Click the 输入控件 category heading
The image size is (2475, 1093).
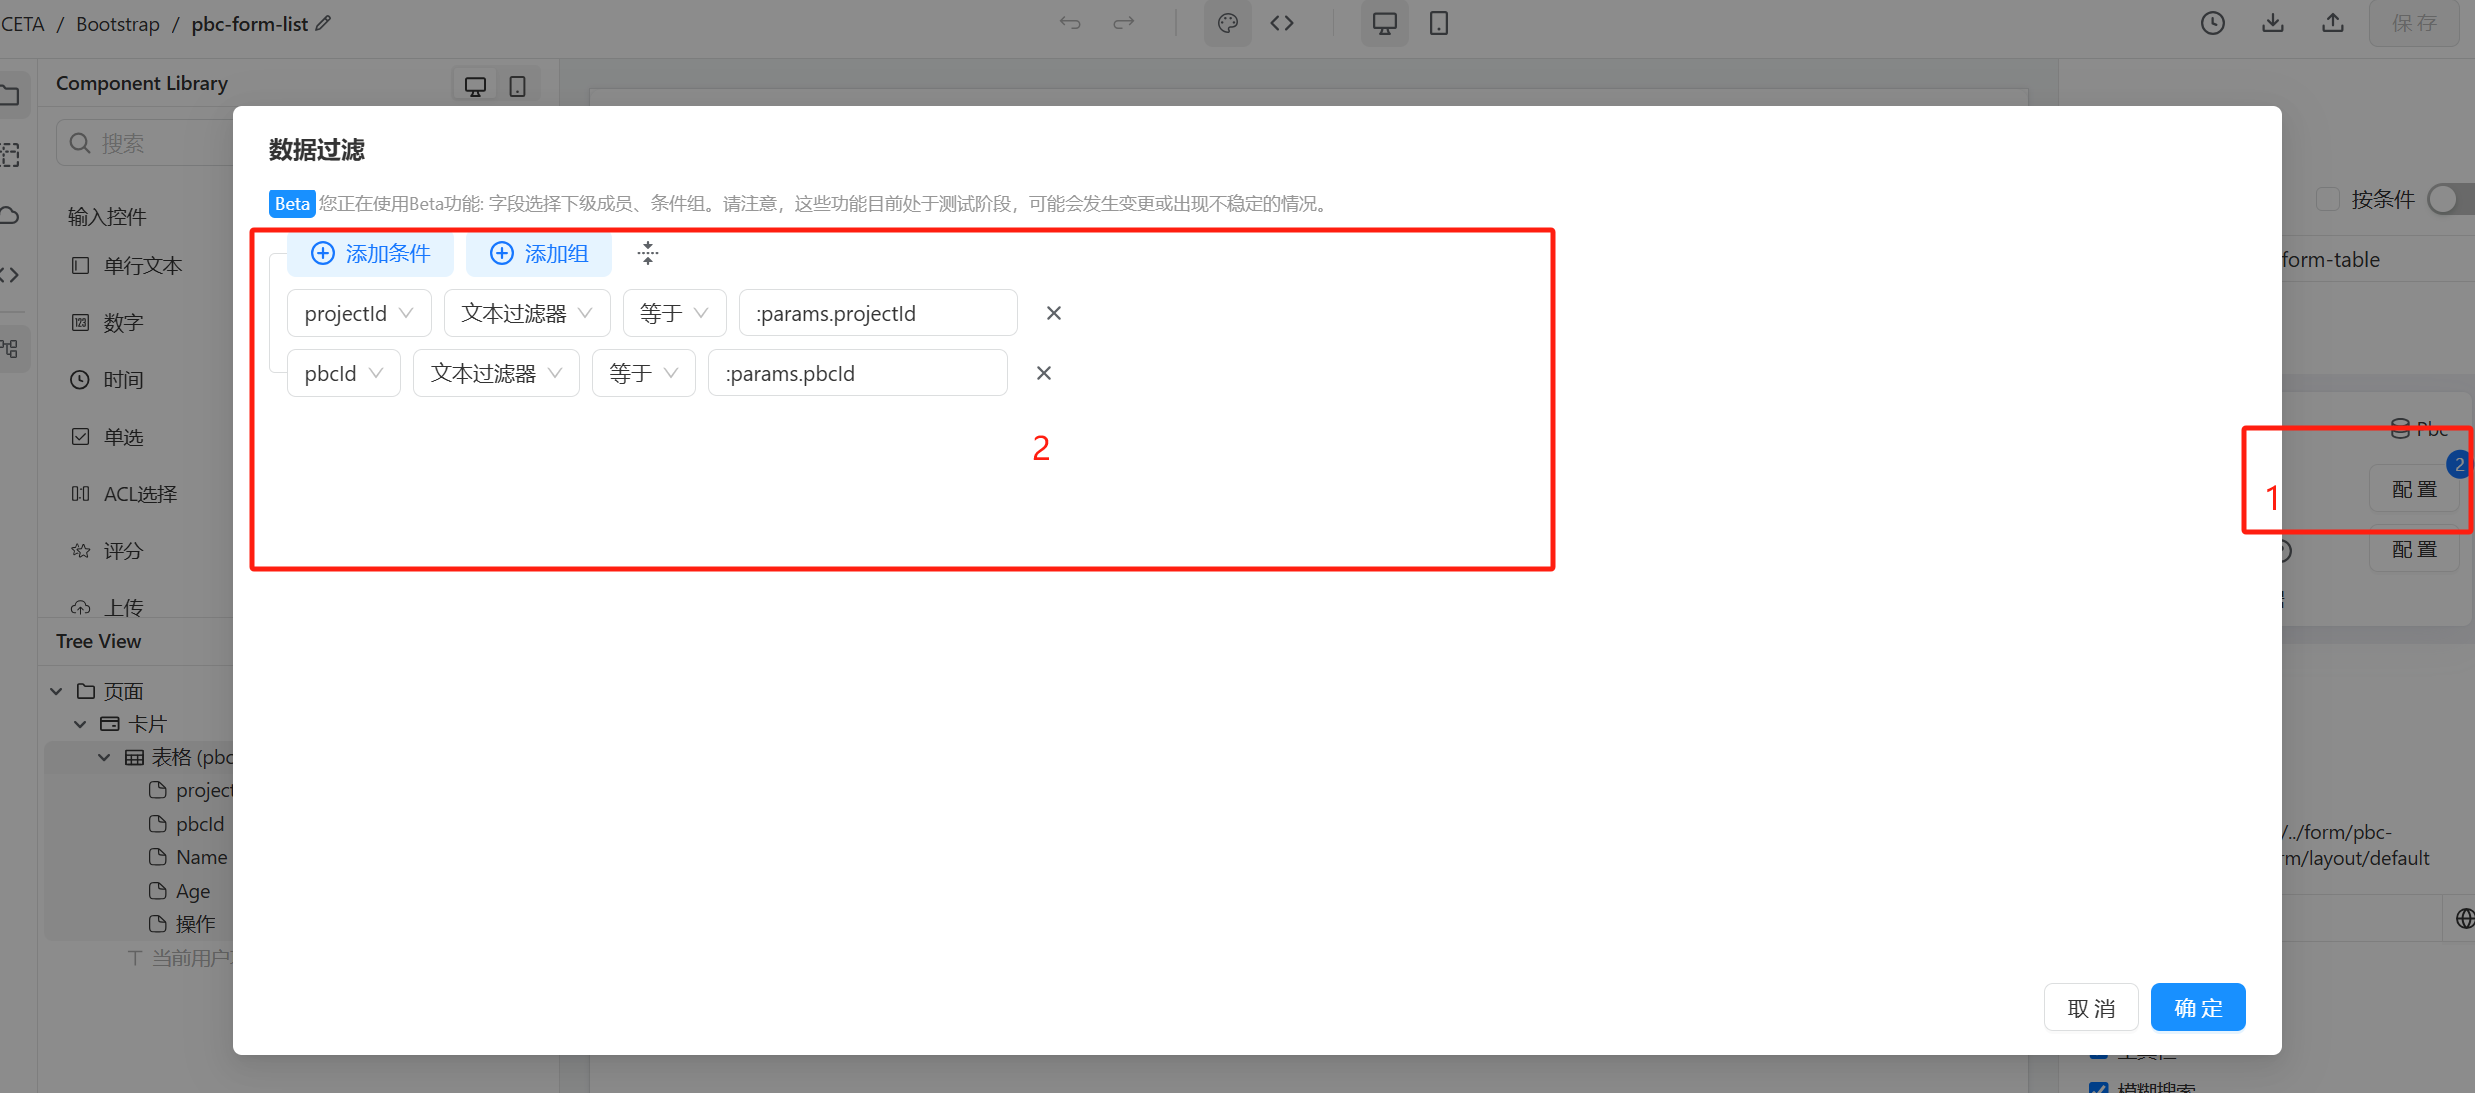coord(107,216)
